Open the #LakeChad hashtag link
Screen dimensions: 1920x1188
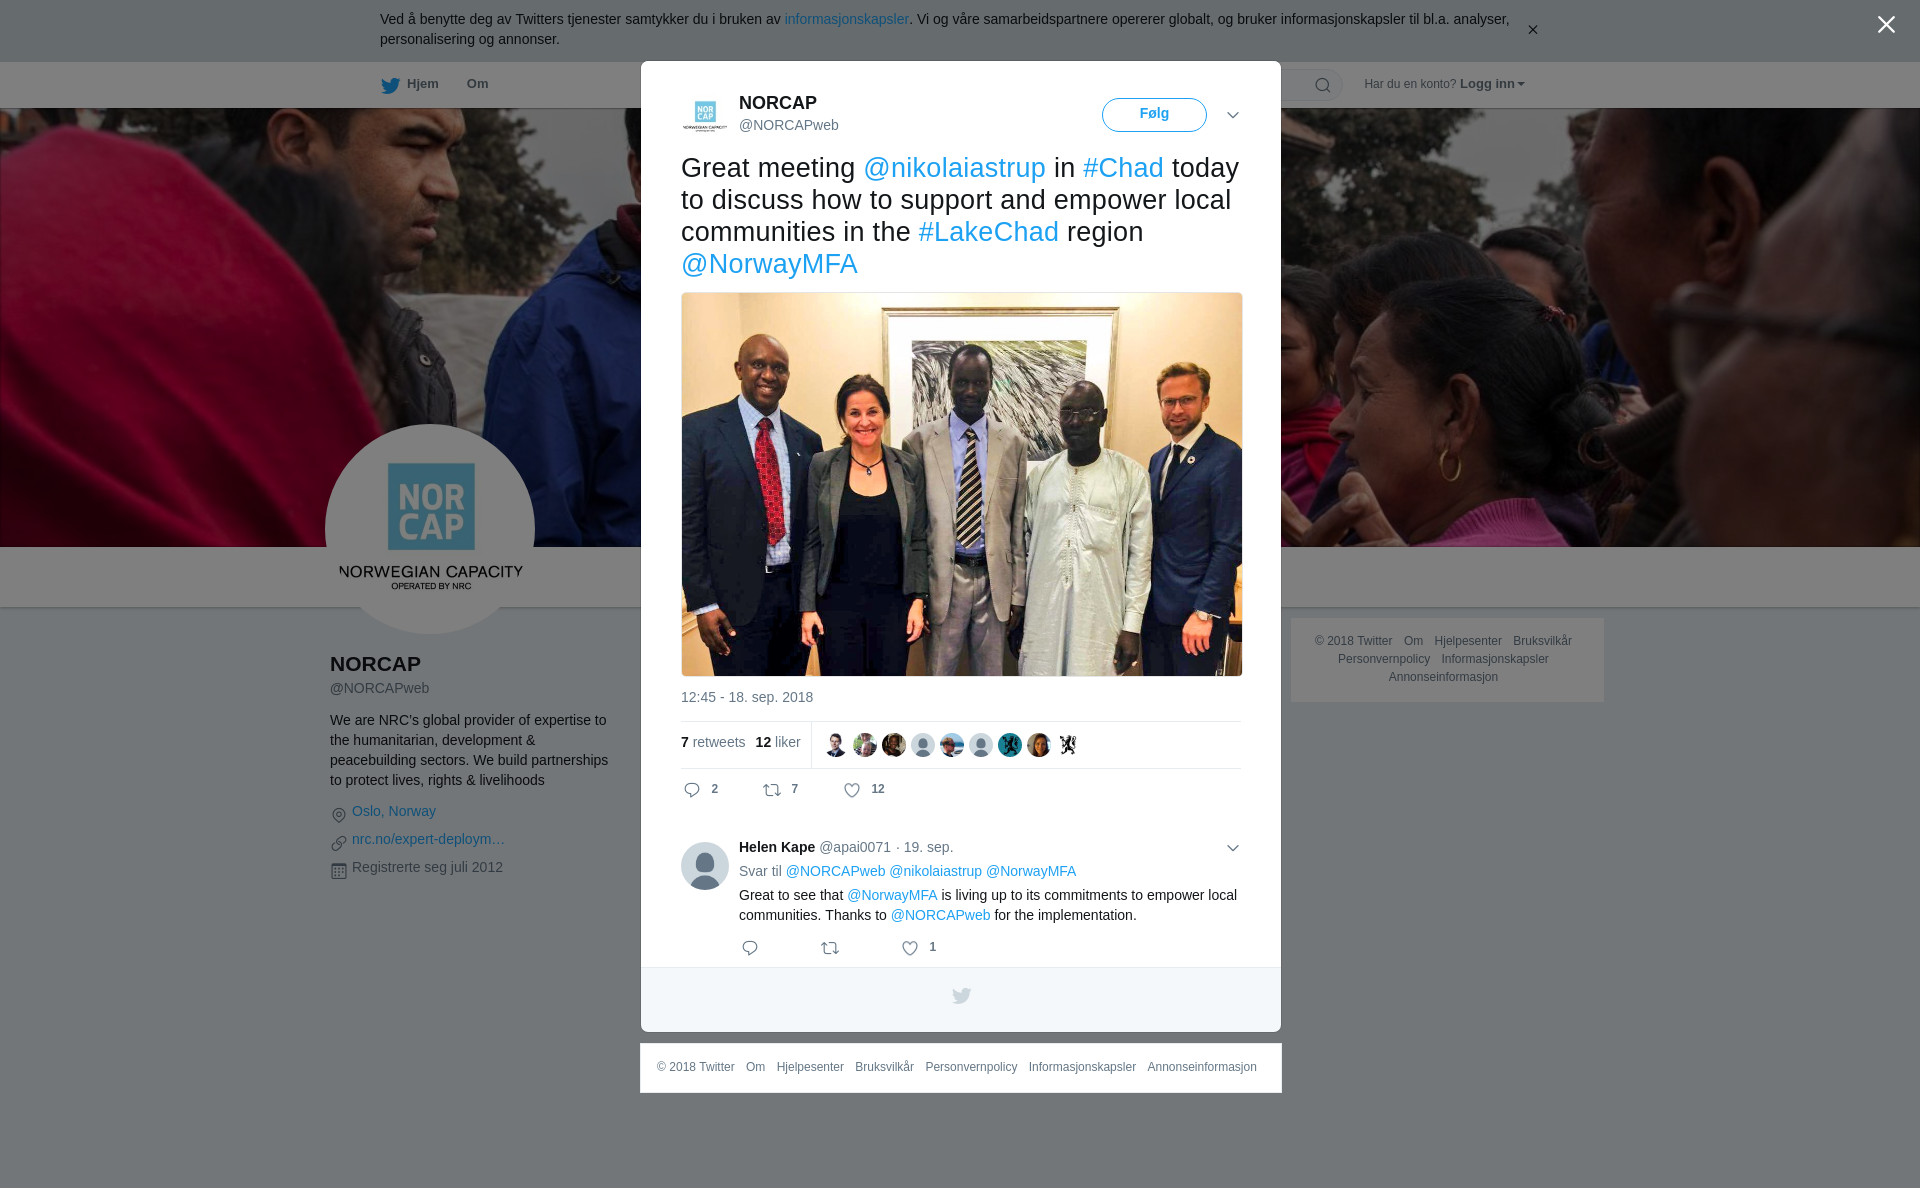(988, 232)
